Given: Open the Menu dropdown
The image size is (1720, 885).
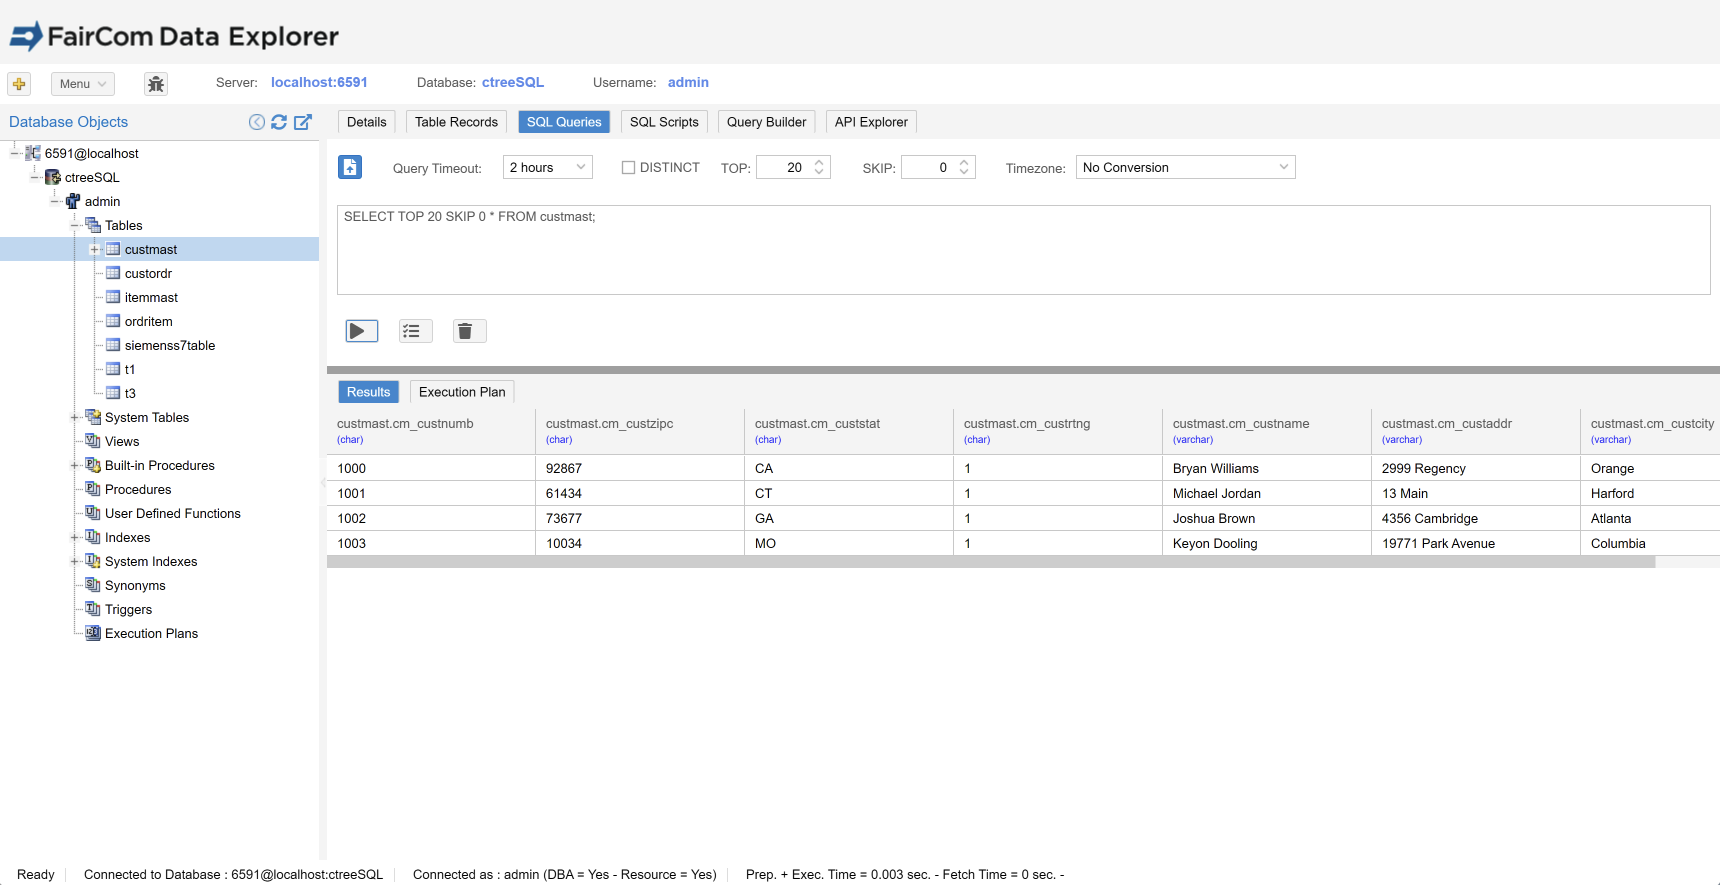Looking at the screenshot, I should [x=83, y=84].
